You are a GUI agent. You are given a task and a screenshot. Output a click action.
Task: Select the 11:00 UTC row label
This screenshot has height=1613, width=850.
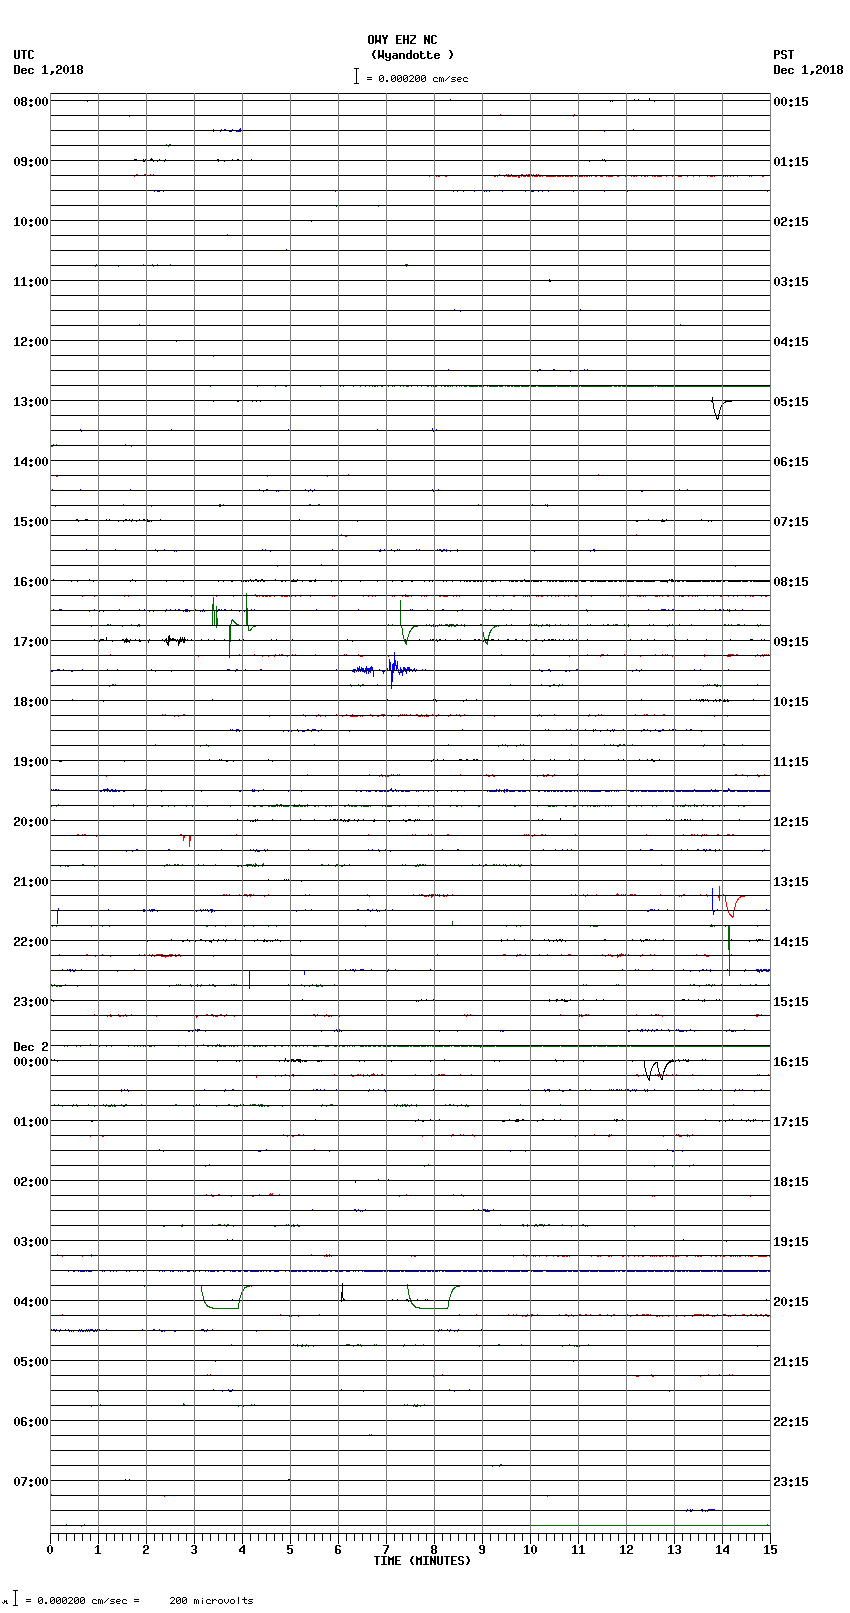pyautogui.click(x=31, y=282)
